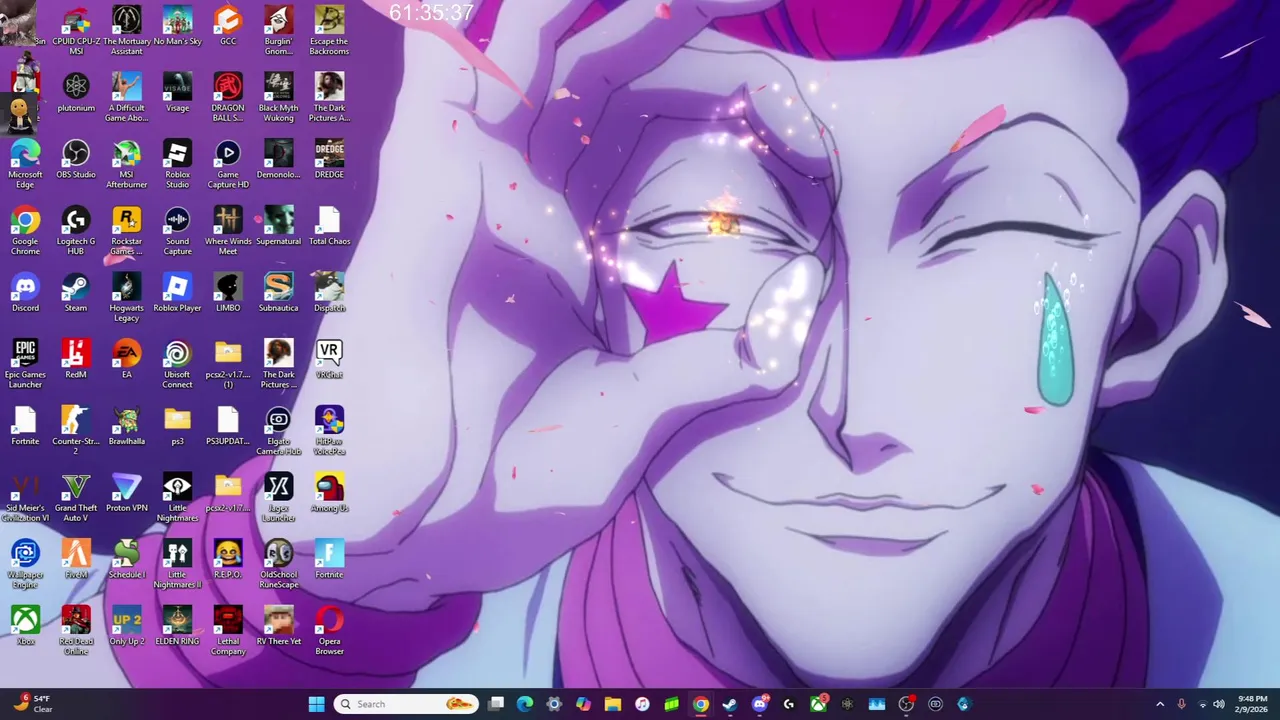The width and height of the screenshot is (1280, 720).
Task: Click the Sound Capture shortcut
Action: coord(177,231)
